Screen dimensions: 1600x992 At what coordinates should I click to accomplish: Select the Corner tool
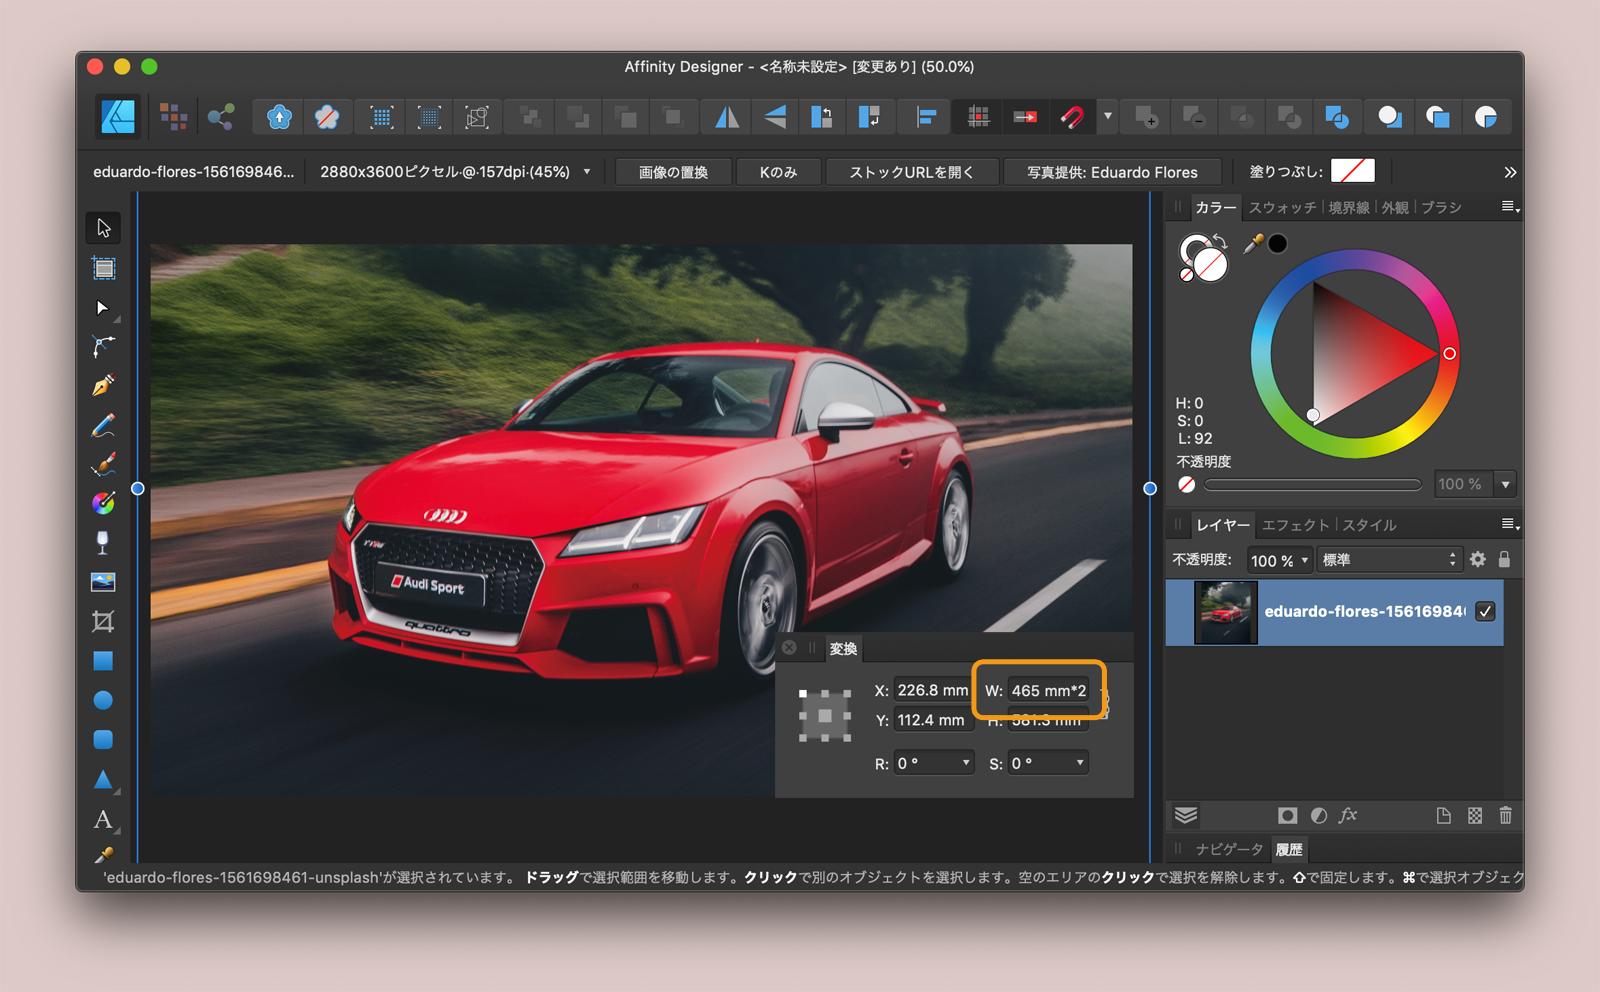coord(103,346)
